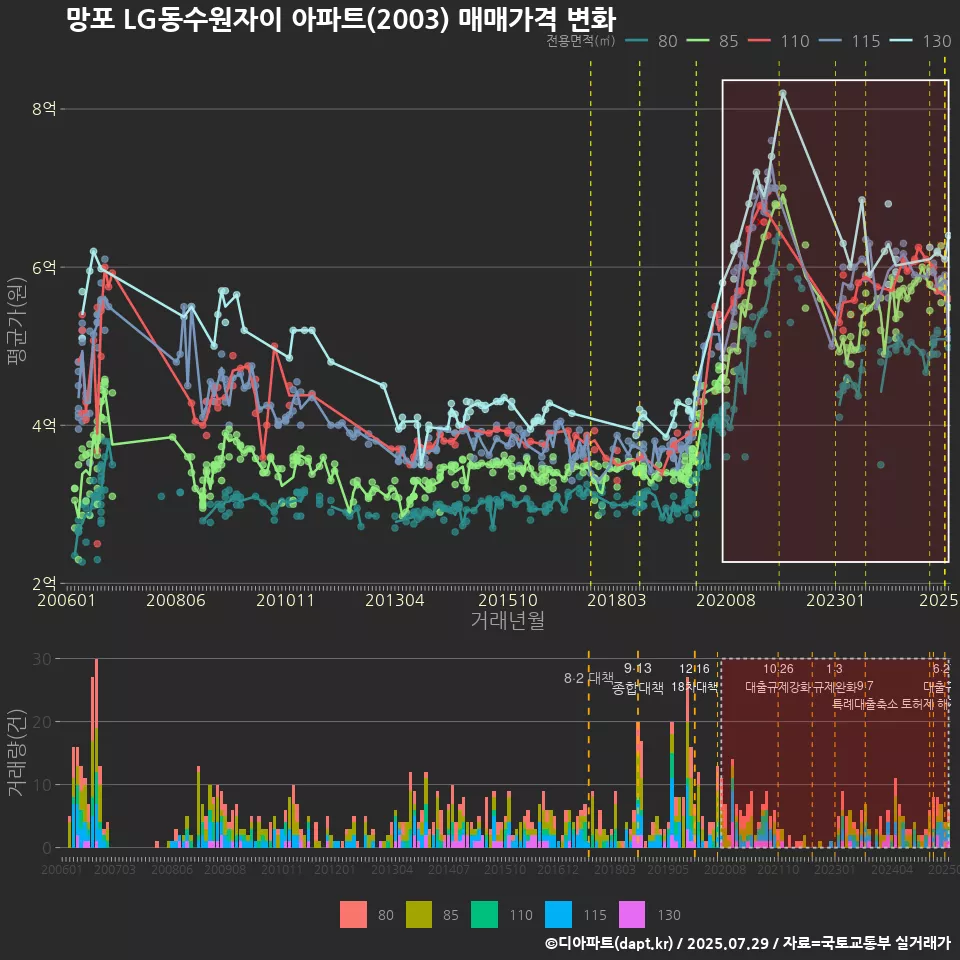Click the 1·3 규제완화 policy annotation

tap(834, 678)
